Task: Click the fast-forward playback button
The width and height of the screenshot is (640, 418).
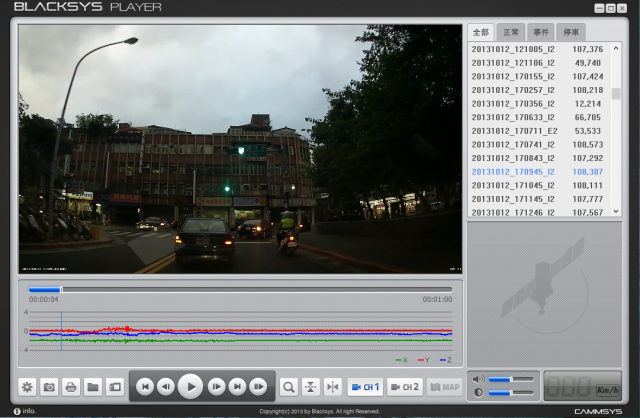Action: pos(258,387)
